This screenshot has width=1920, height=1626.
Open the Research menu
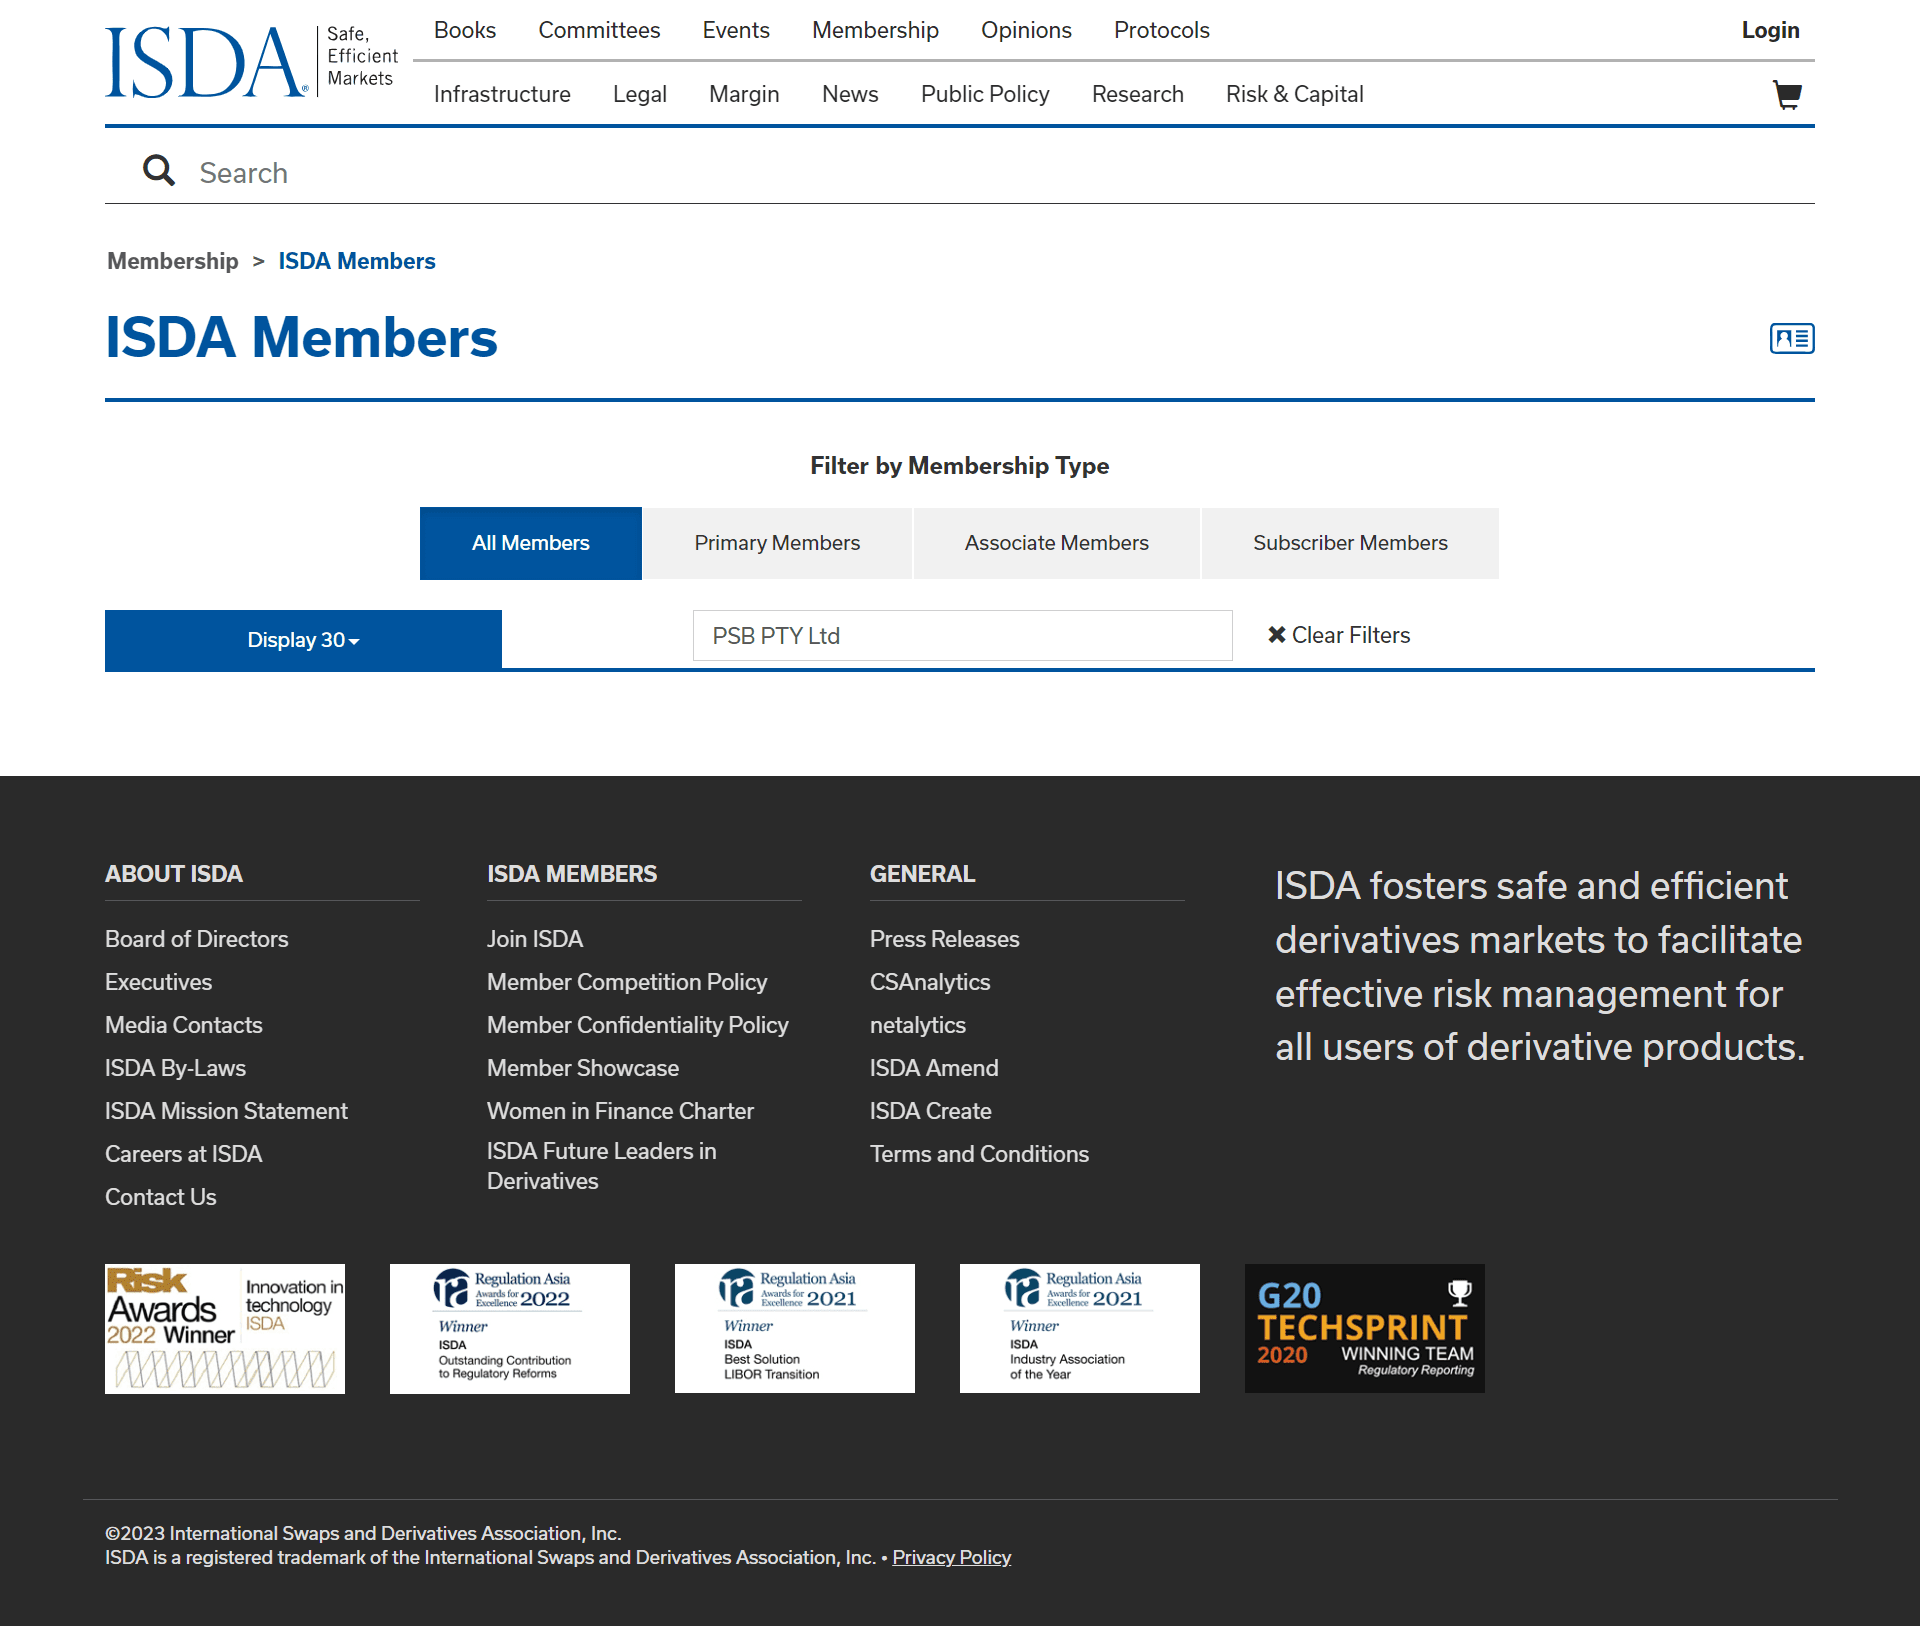coord(1138,94)
